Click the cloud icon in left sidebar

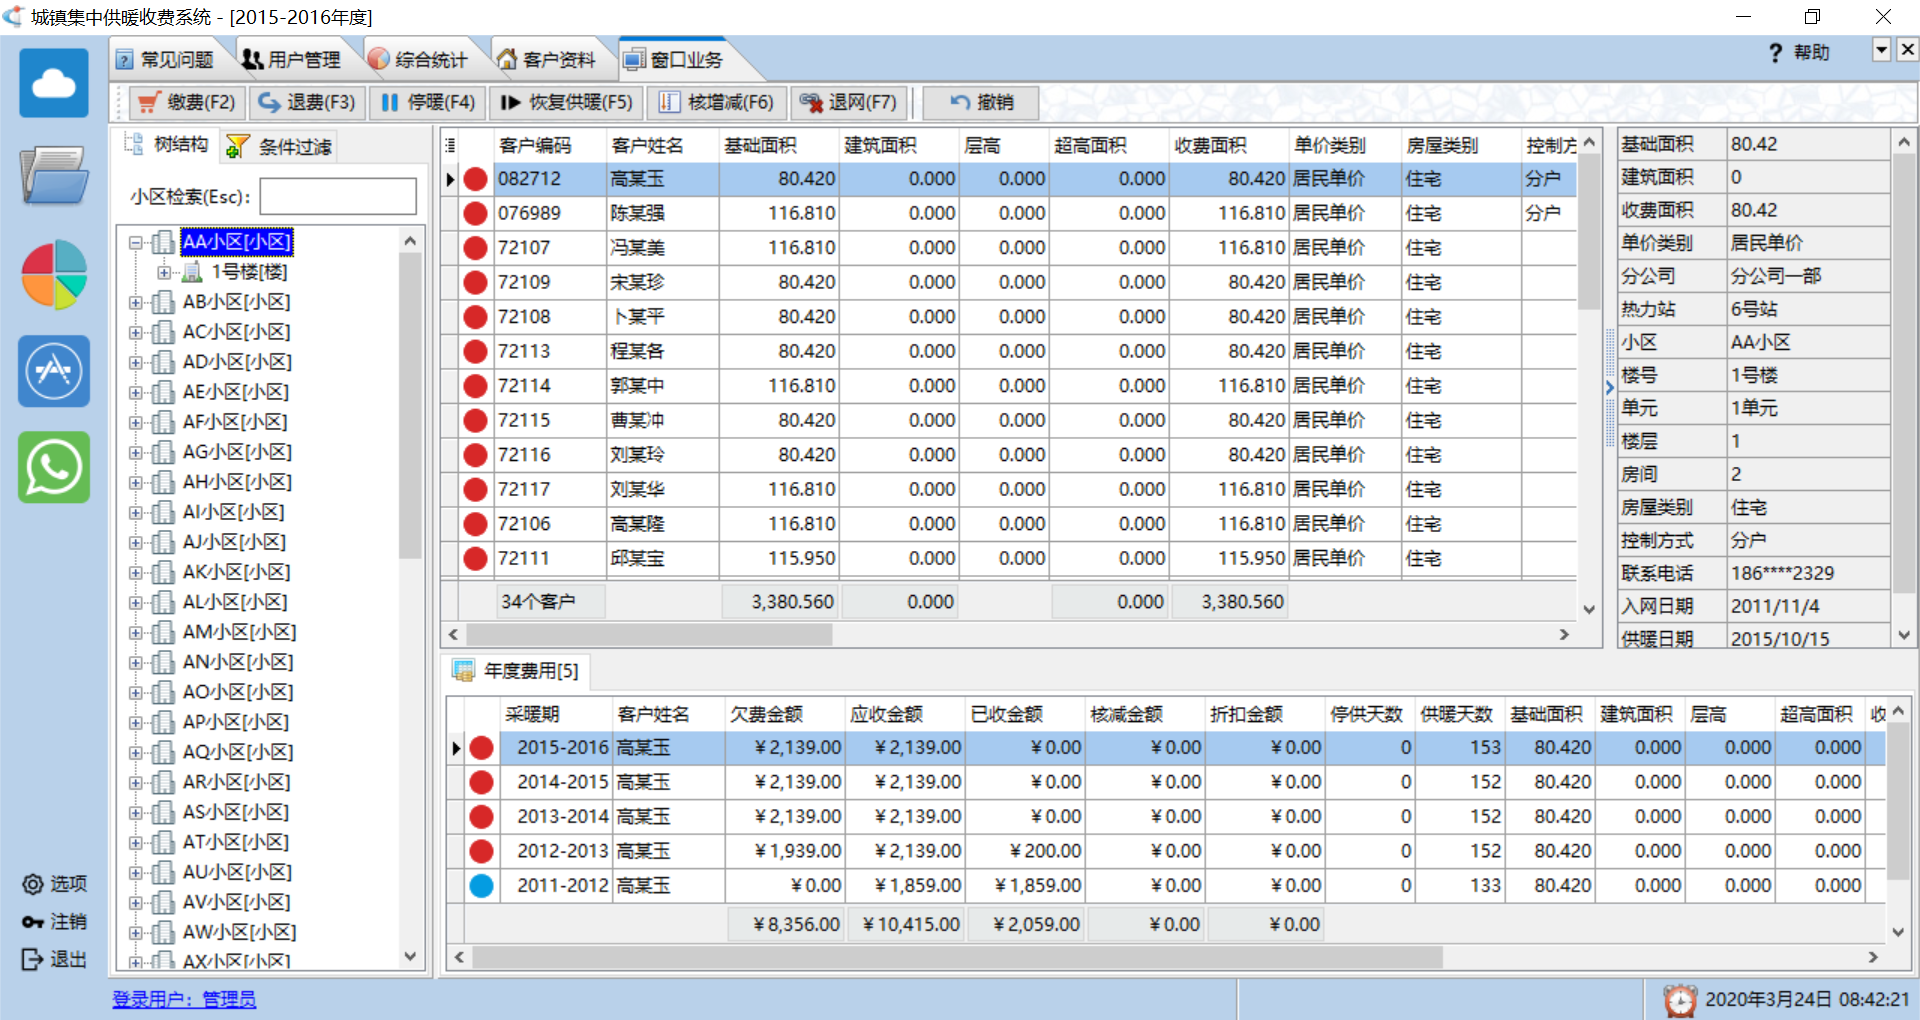(x=53, y=82)
